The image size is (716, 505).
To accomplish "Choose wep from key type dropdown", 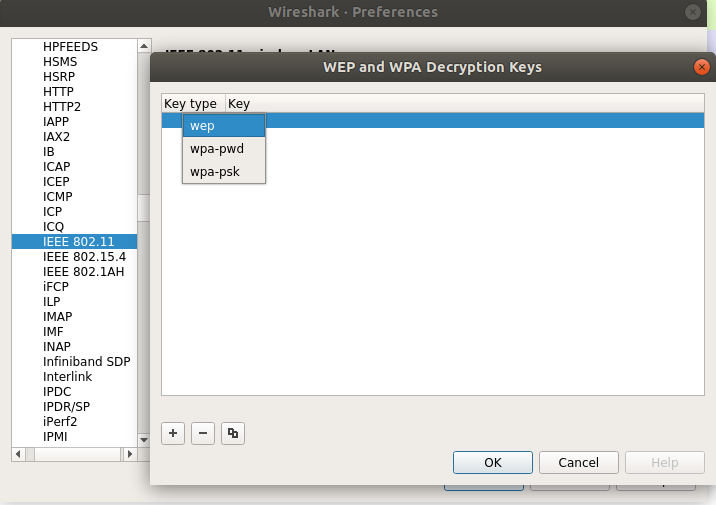I will [224, 126].
